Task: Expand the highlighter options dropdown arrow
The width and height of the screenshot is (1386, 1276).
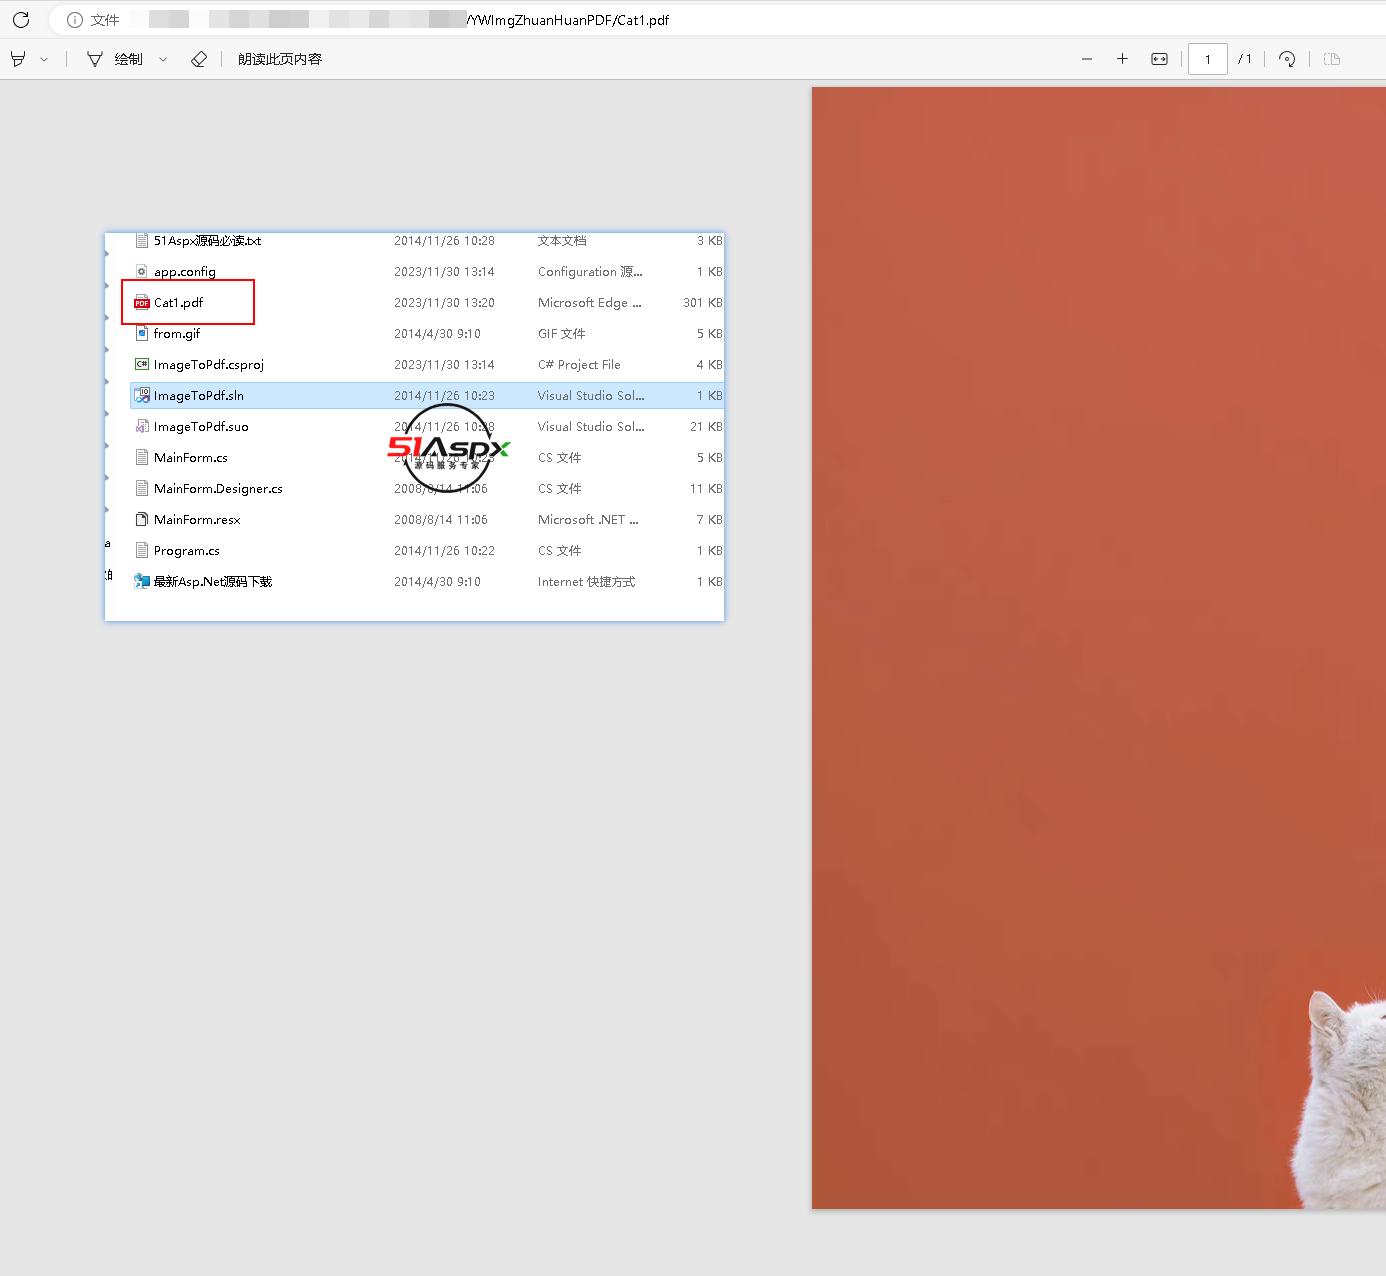Action: click(44, 59)
